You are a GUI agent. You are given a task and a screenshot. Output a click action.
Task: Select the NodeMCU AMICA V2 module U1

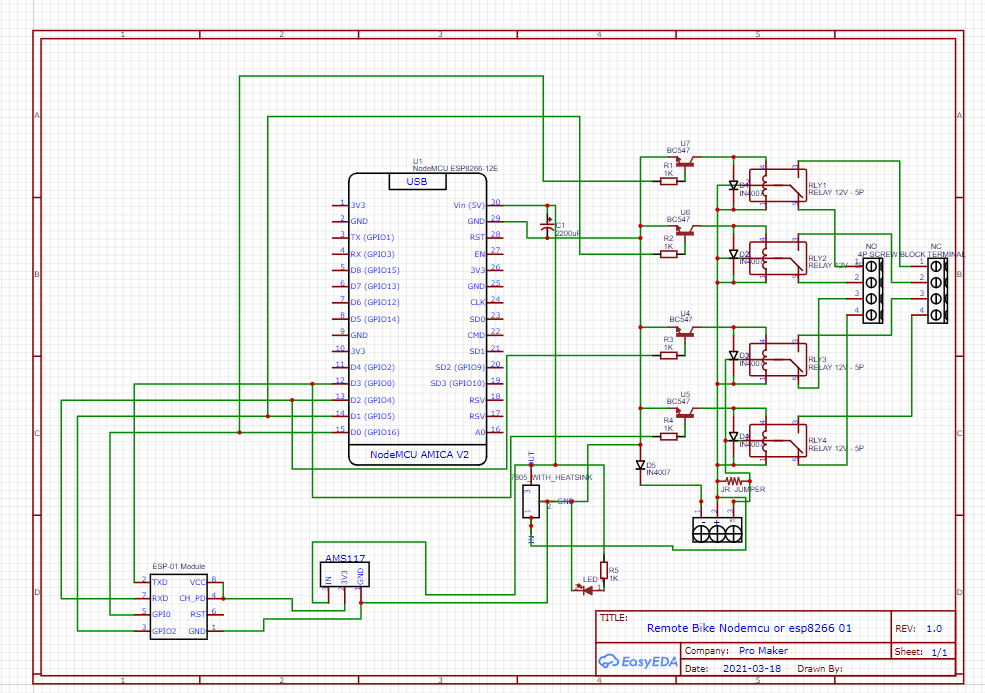tap(420, 320)
